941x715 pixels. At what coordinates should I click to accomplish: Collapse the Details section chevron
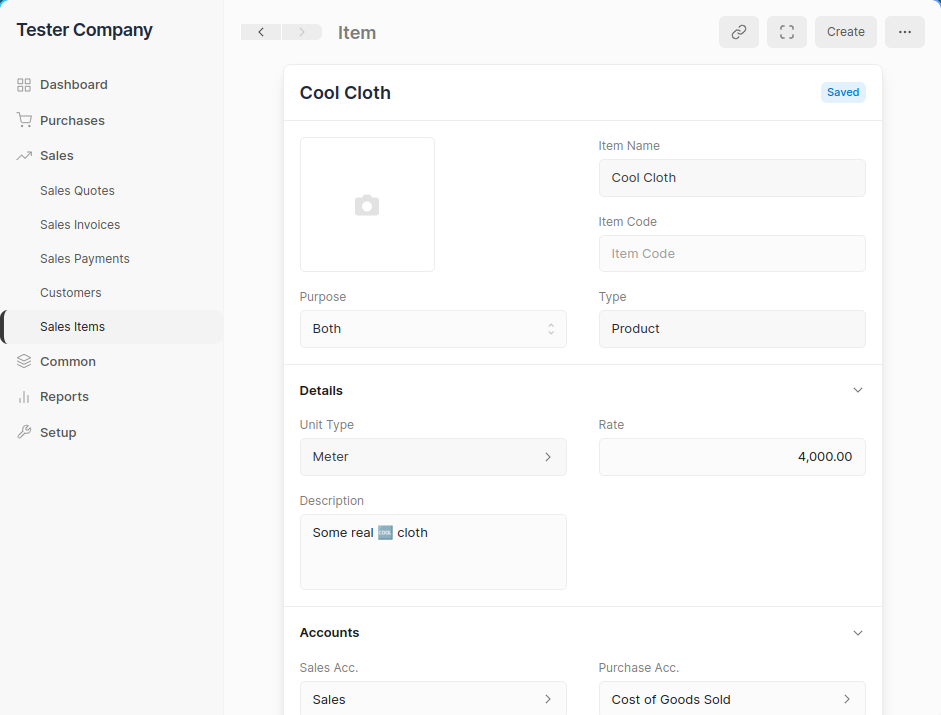point(857,390)
